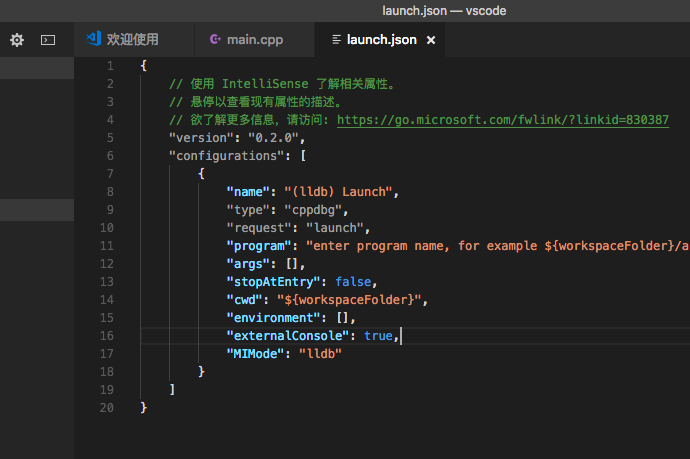Click the C++ file icon on main.cpp tab
The image size is (690, 459).
(x=214, y=40)
